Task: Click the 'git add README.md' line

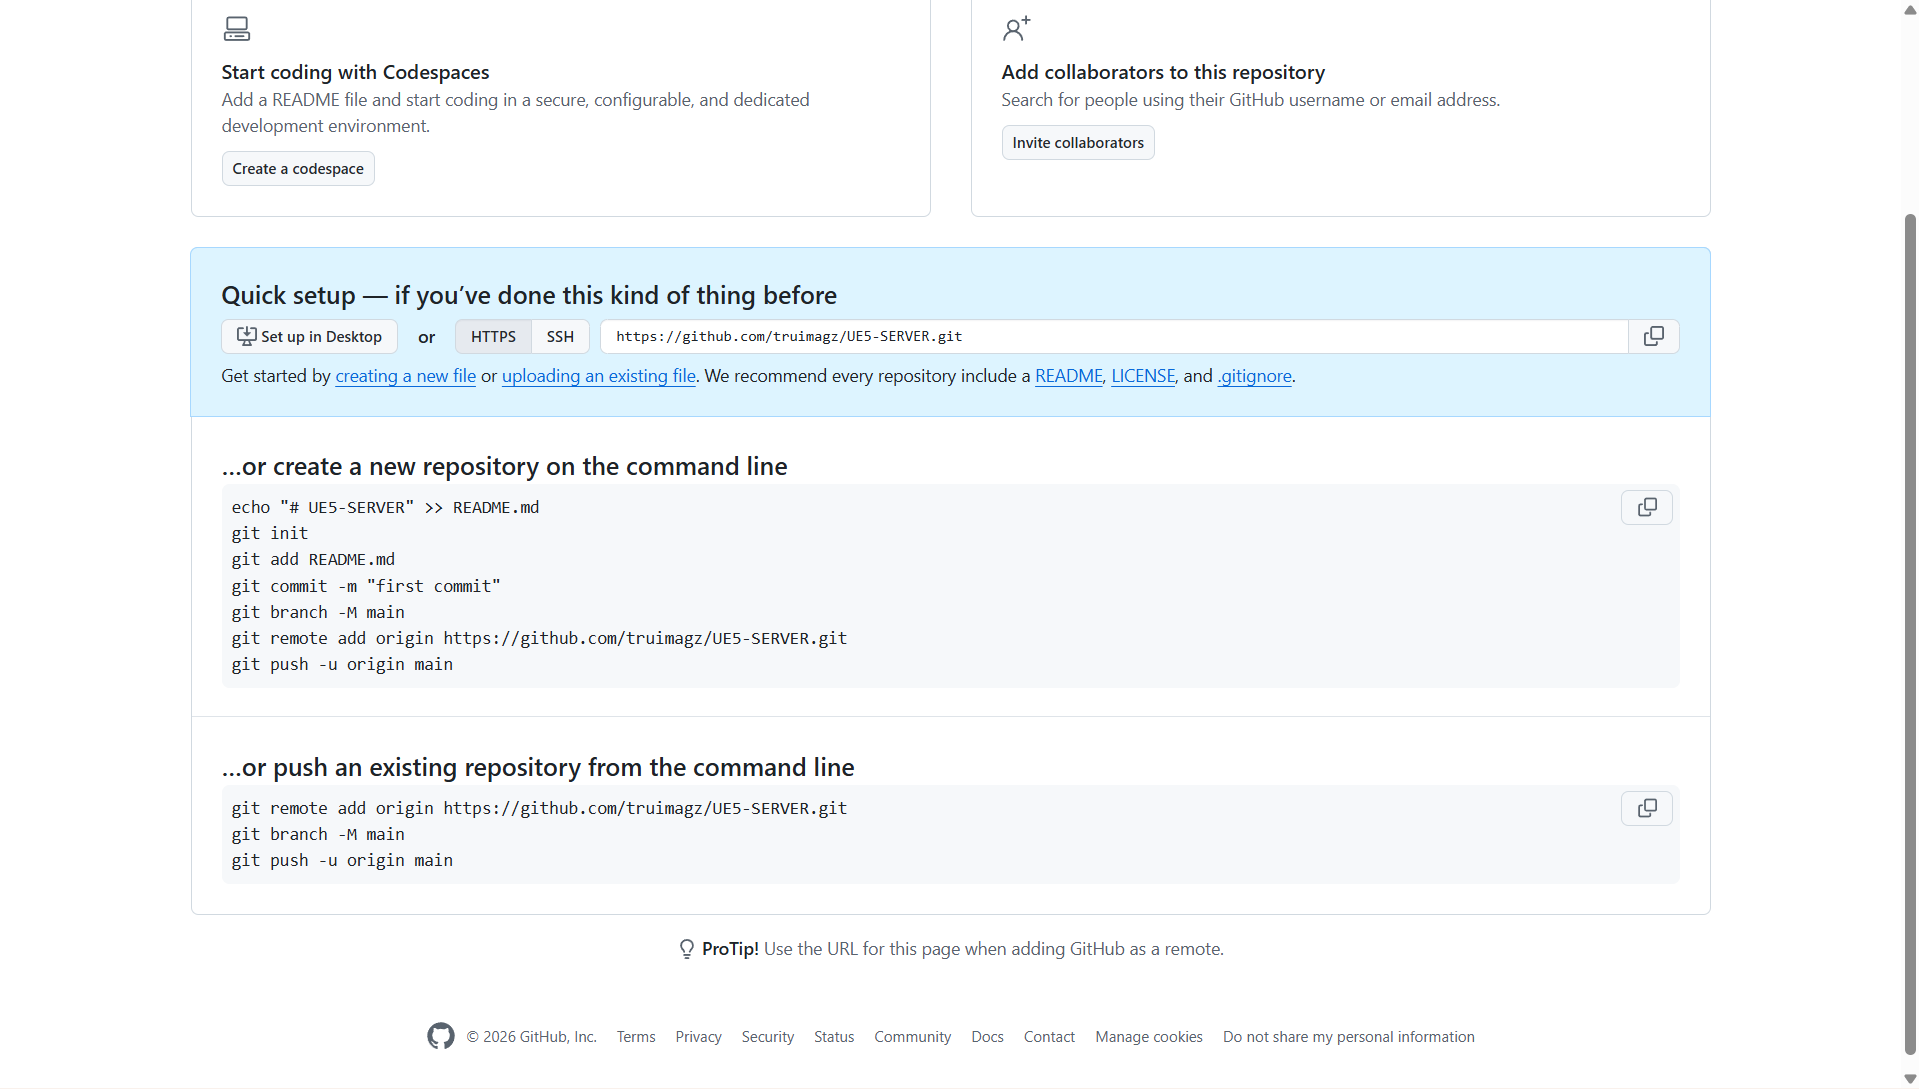Action: pyautogui.click(x=313, y=560)
